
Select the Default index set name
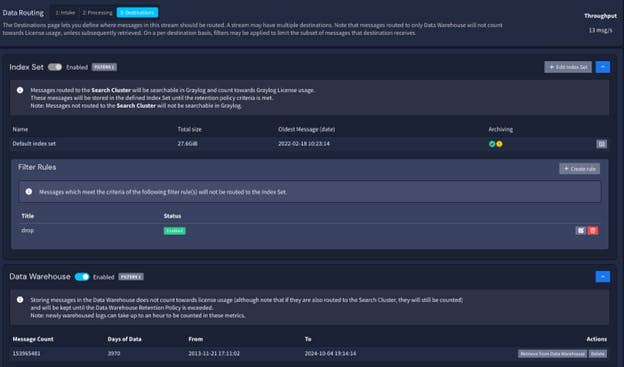[x=34, y=143]
